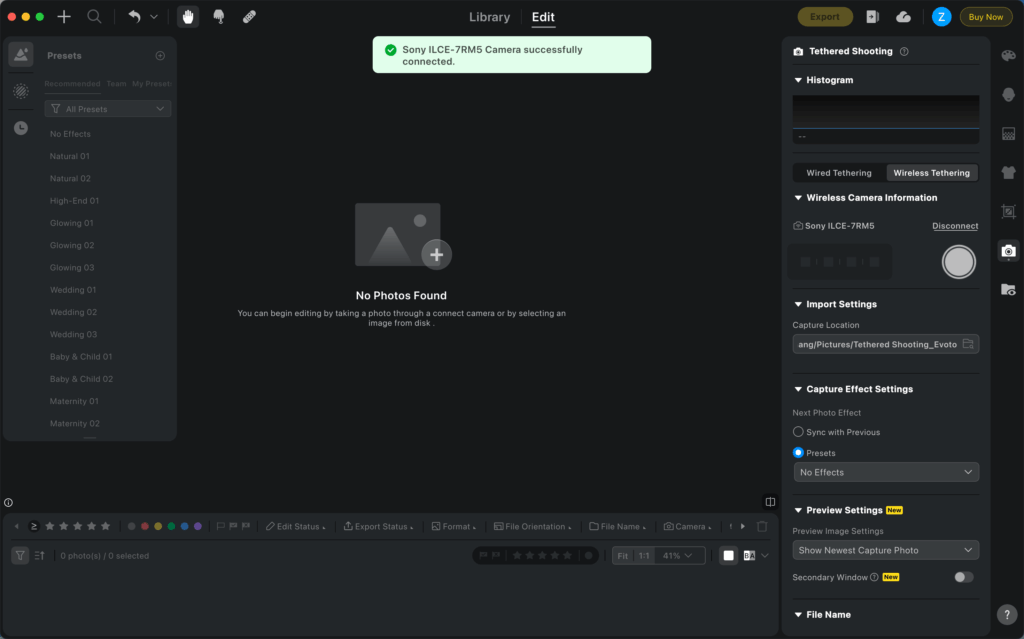Select the healing bandage tool
The height and width of the screenshot is (639, 1024).
tap(249, 17)
